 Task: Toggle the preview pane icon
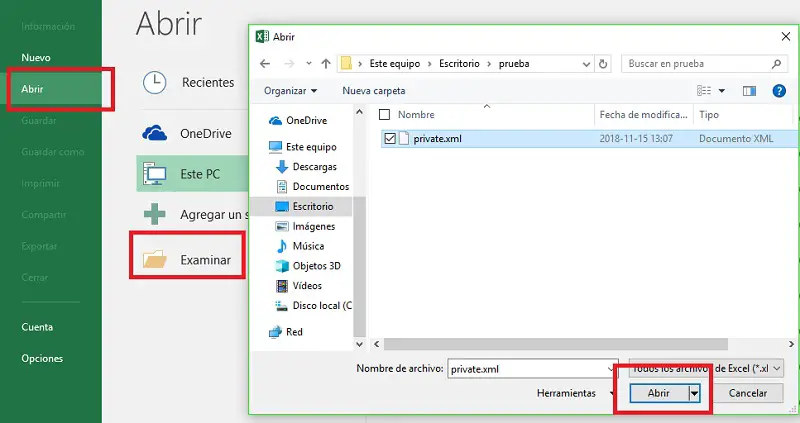[x=749, y=91]
